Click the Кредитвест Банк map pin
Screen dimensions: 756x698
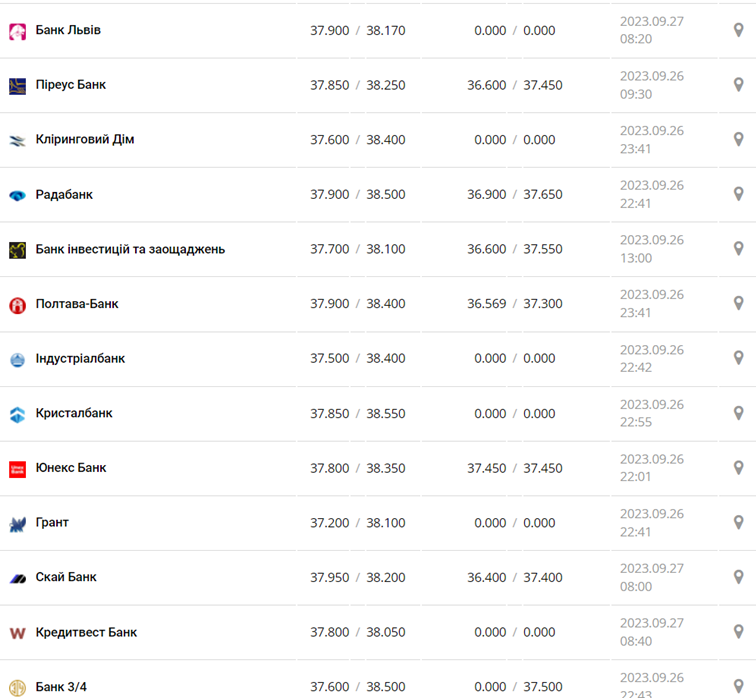(739, 632)
